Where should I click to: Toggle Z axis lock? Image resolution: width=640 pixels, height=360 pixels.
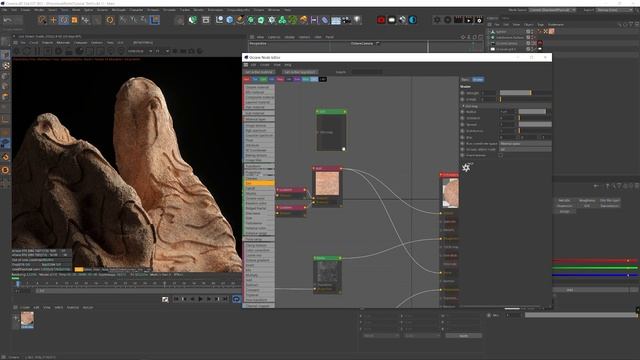point(143,20)
